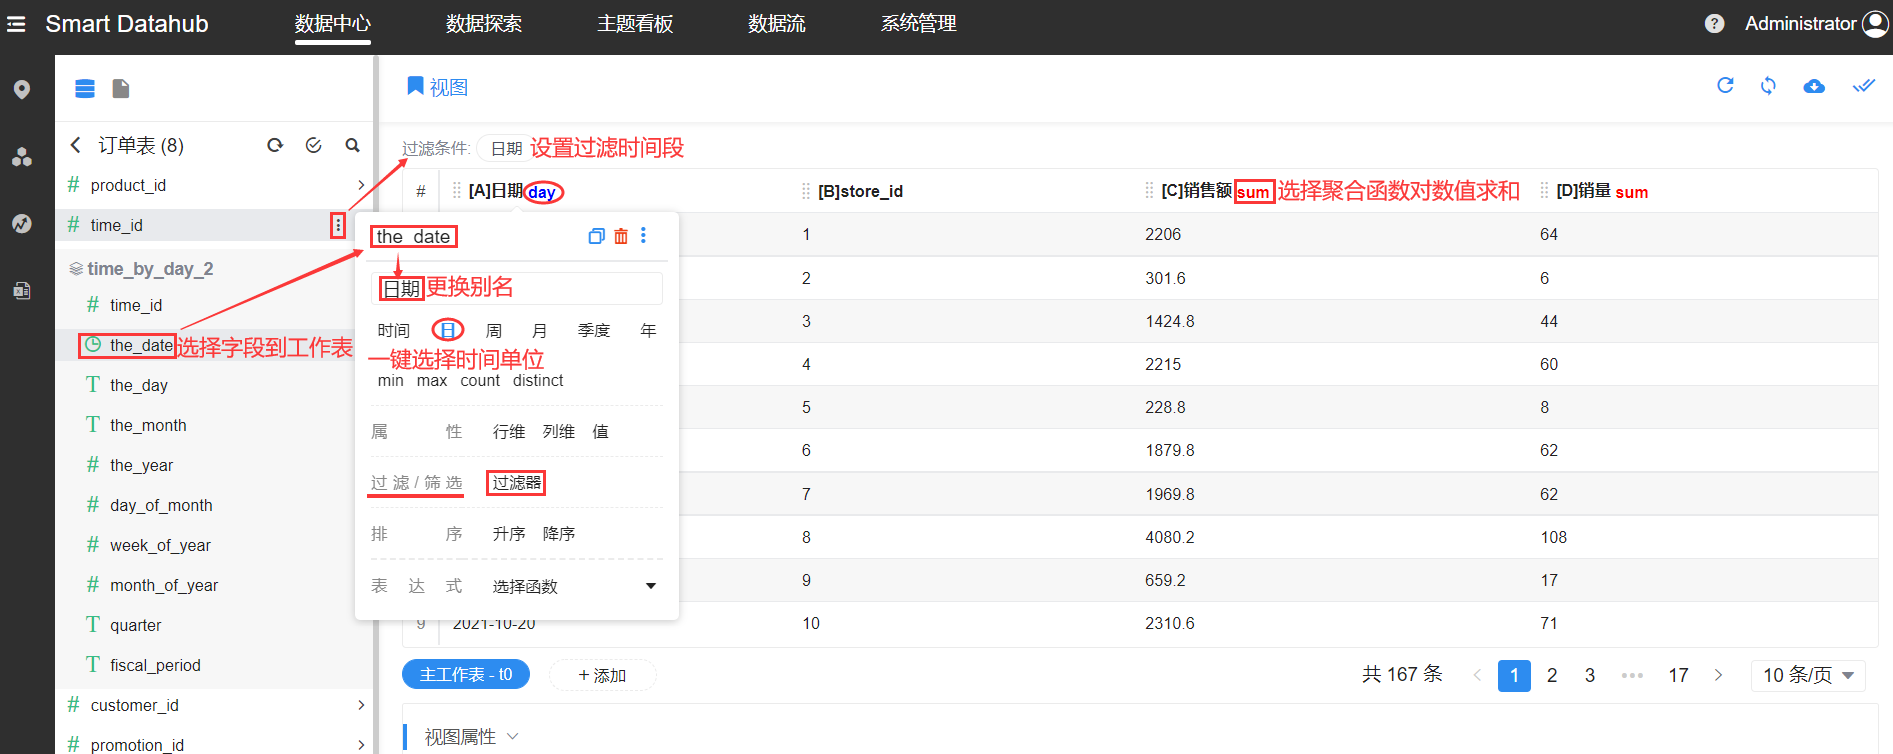
Task: Select 日 time unit option
Action: pyautogui.click(x=447, y=330)
